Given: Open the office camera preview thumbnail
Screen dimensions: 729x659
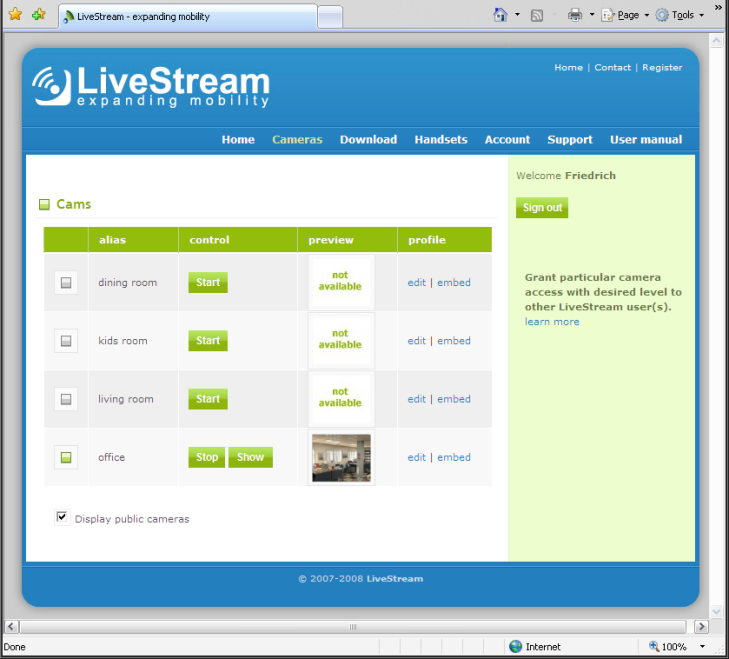Looking at the screenshot, I should 341,458.
